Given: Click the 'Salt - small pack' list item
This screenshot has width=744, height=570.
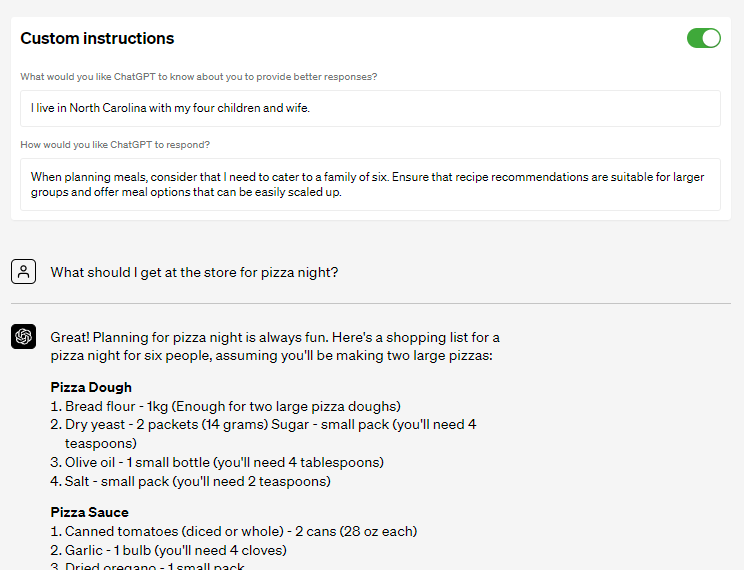Looking at the screenshot, I should click(x=197, y=481).
